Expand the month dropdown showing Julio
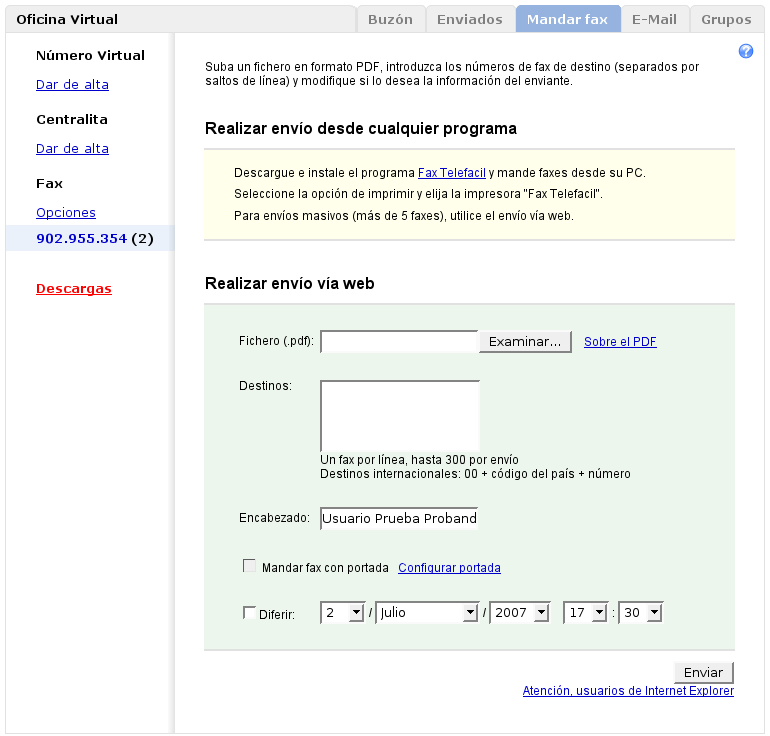 pyautogui.click(x=427, y=613)
